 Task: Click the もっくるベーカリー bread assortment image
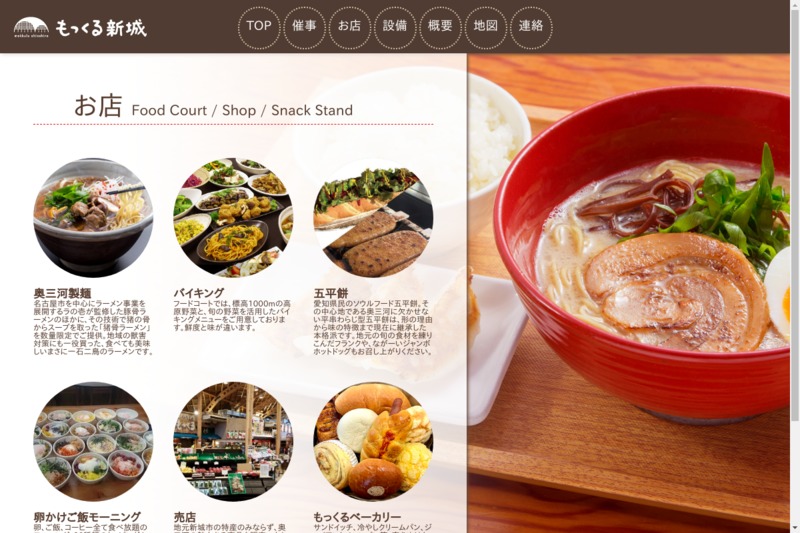373,442
